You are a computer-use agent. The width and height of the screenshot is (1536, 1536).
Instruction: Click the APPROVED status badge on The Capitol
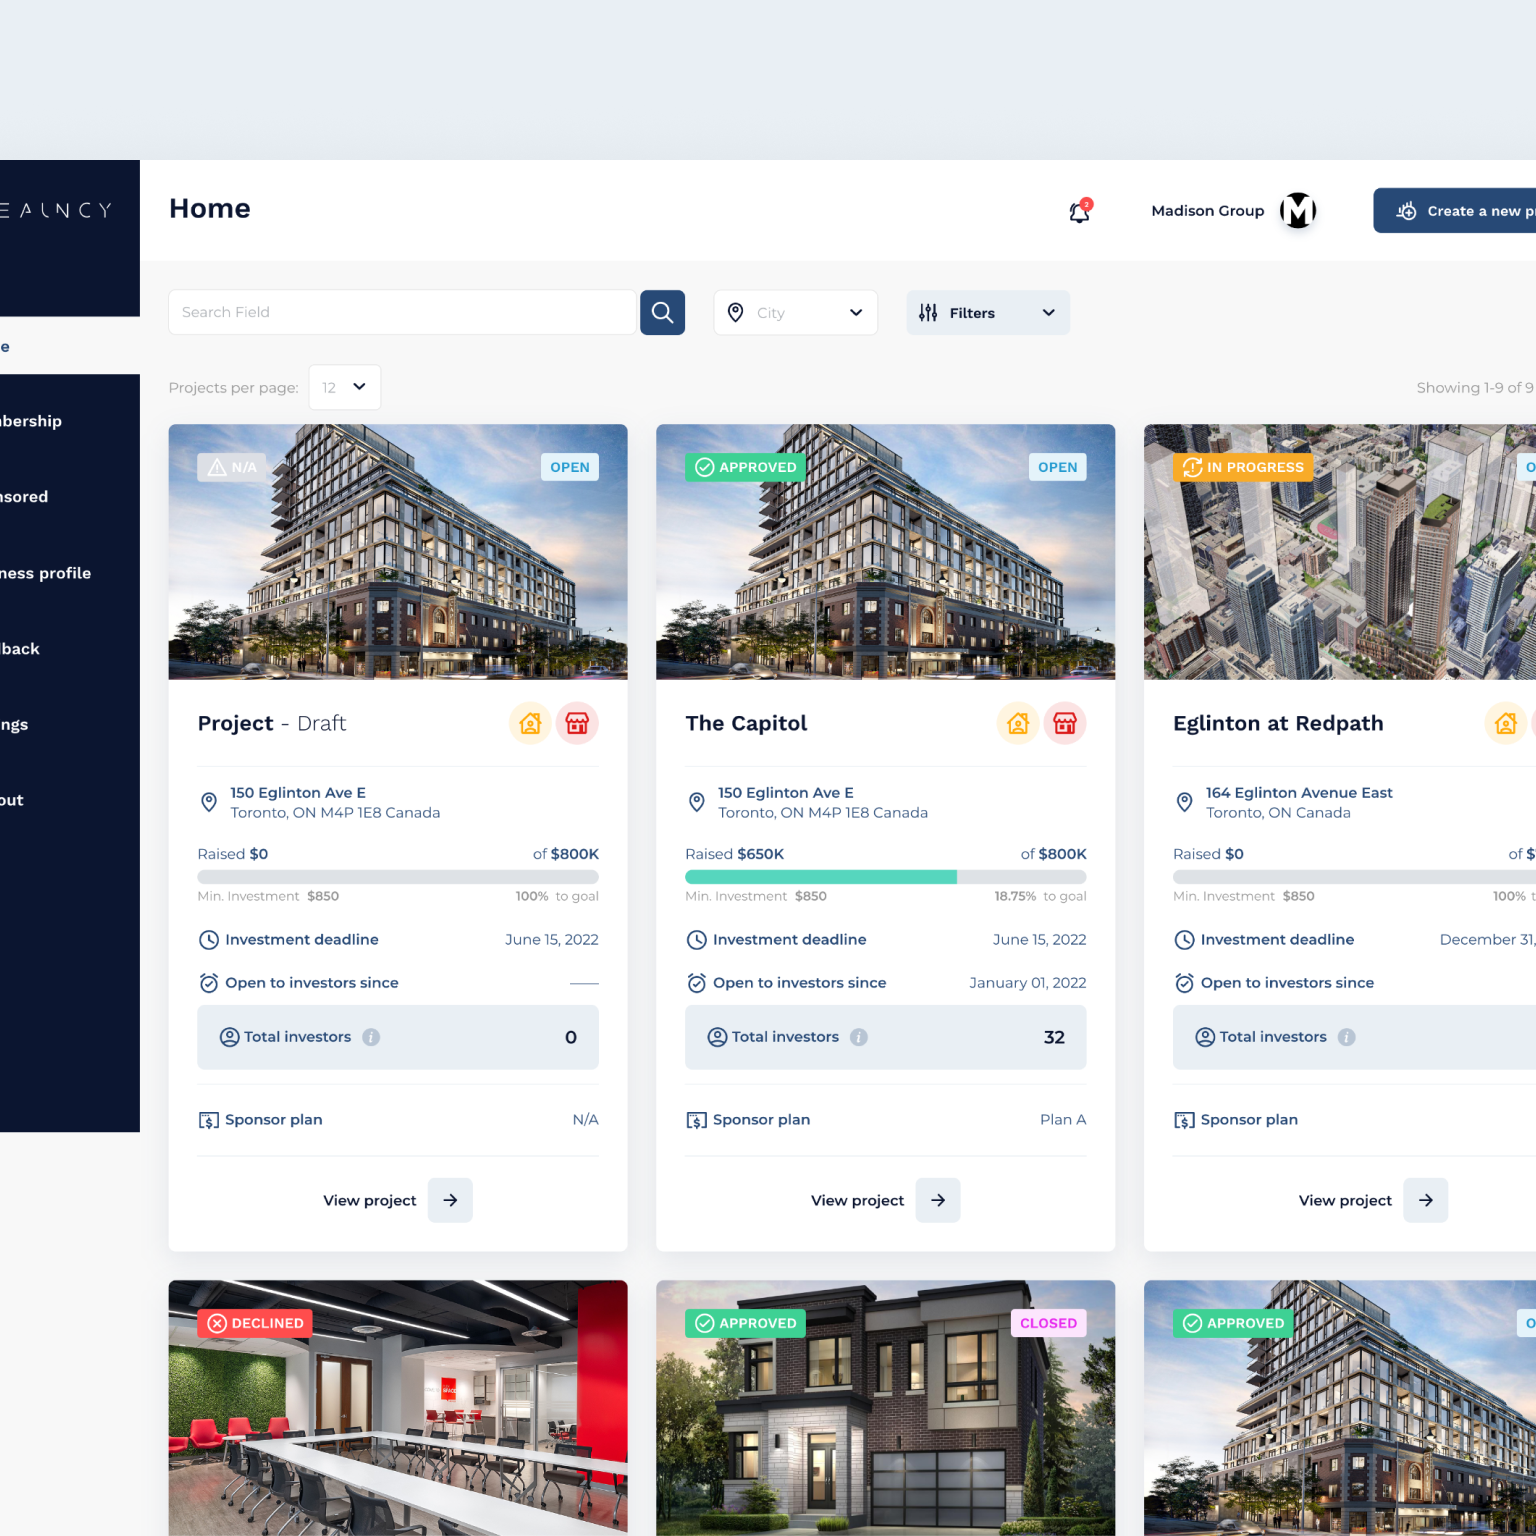click(745, 467)
